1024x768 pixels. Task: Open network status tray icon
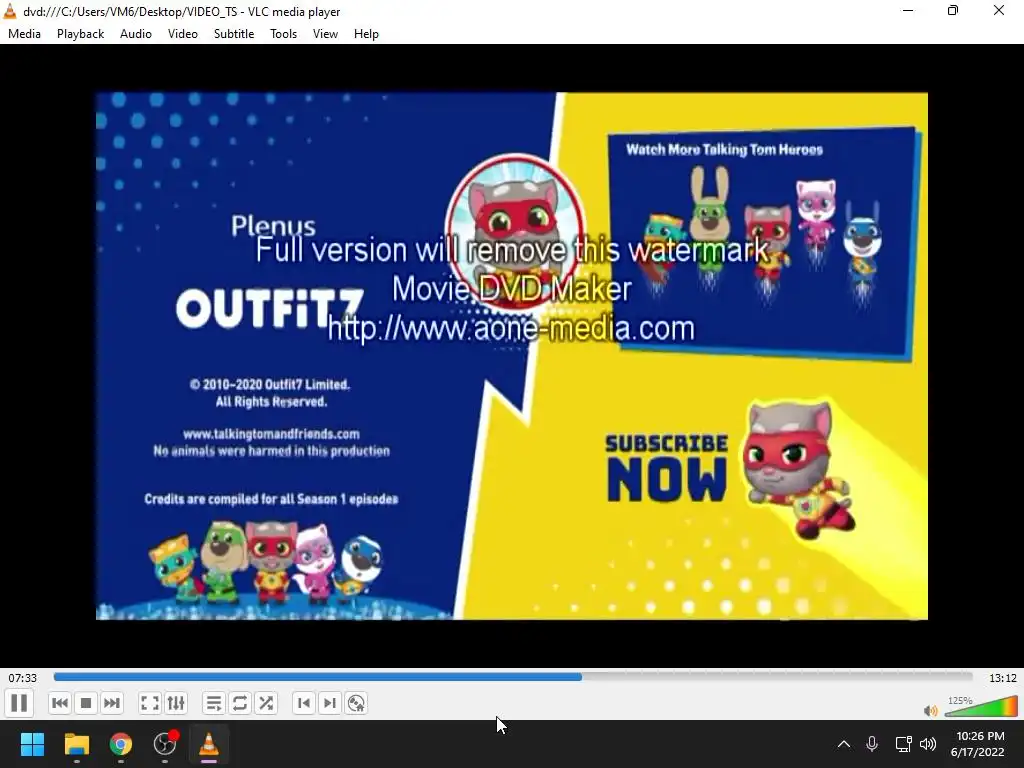[x=903, y=744]
